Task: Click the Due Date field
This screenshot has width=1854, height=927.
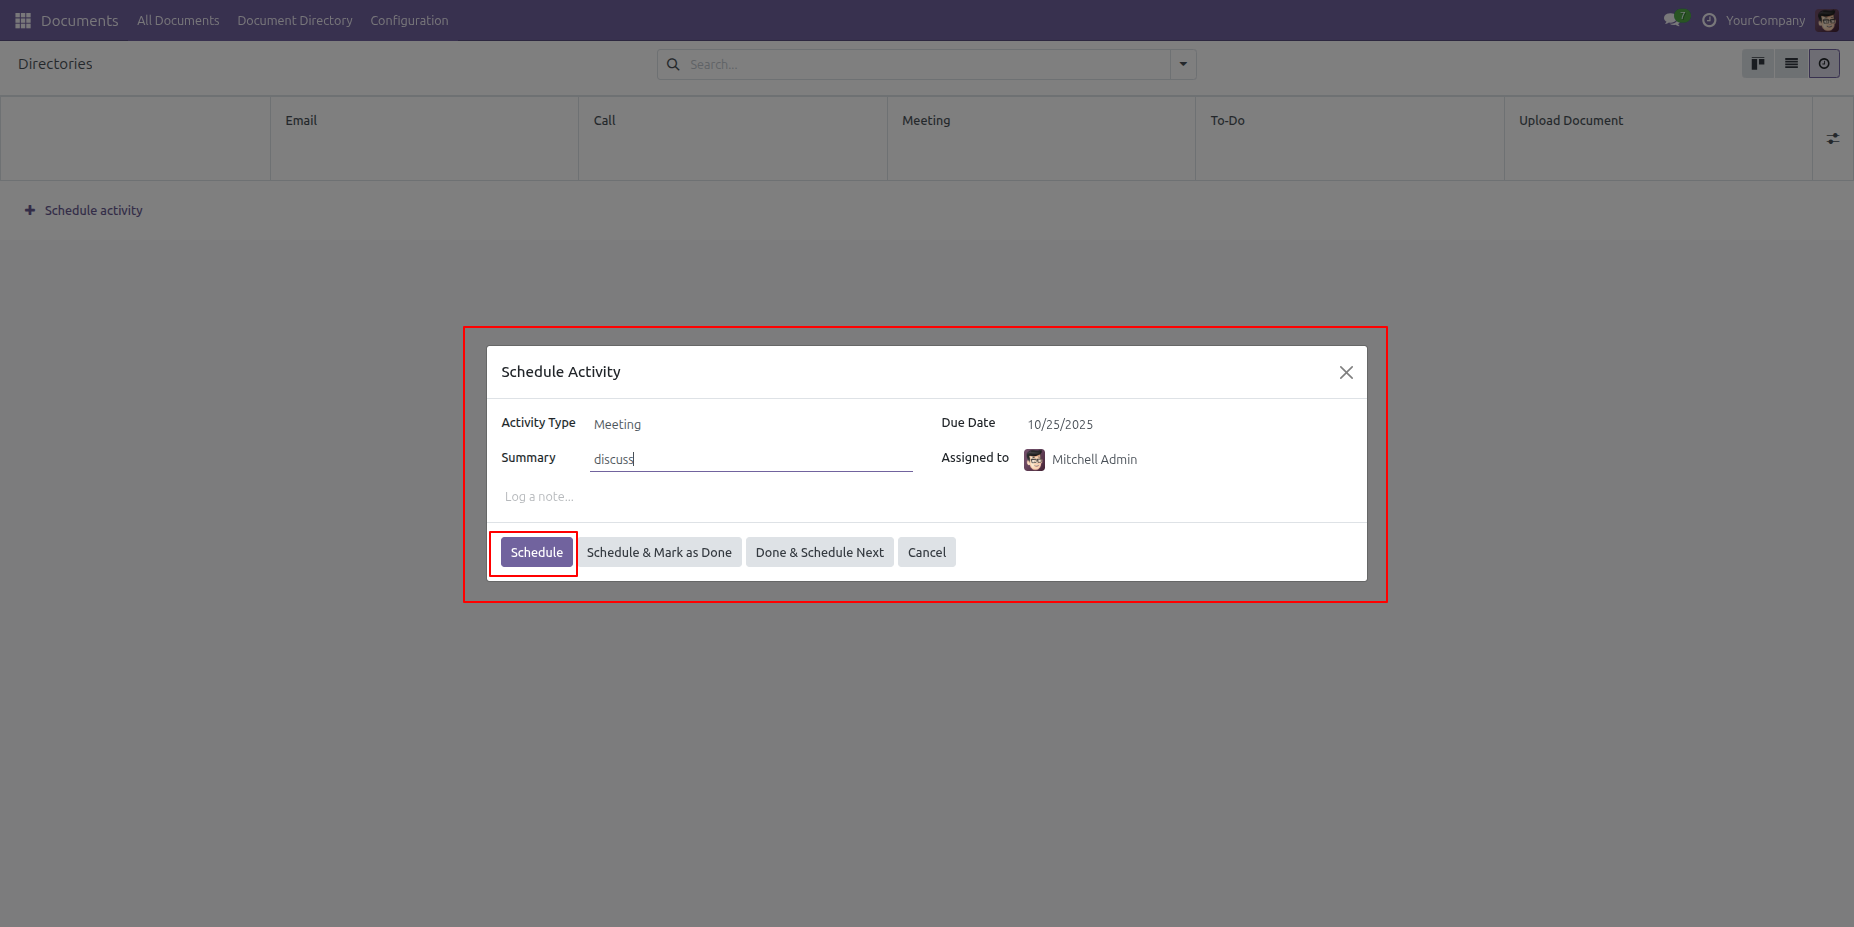Action: click(1180, 425)
